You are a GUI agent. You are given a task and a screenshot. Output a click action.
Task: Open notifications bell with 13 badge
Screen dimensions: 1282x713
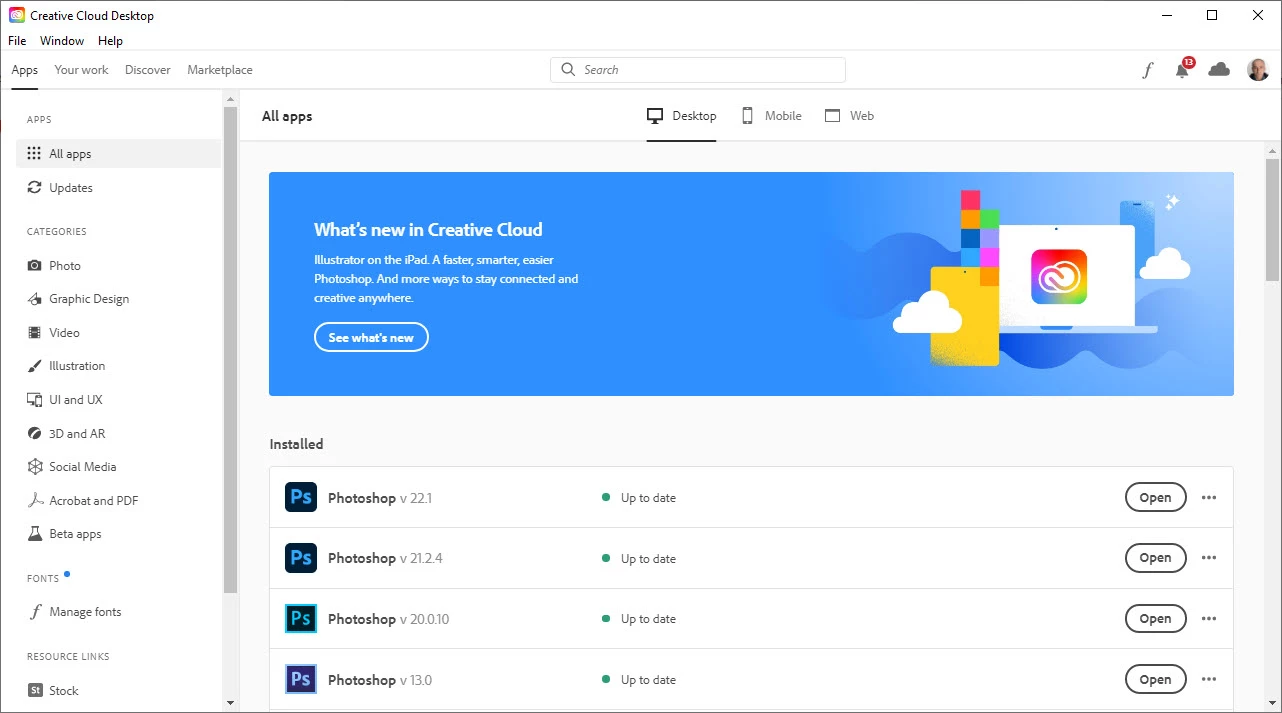point(1183,69)
